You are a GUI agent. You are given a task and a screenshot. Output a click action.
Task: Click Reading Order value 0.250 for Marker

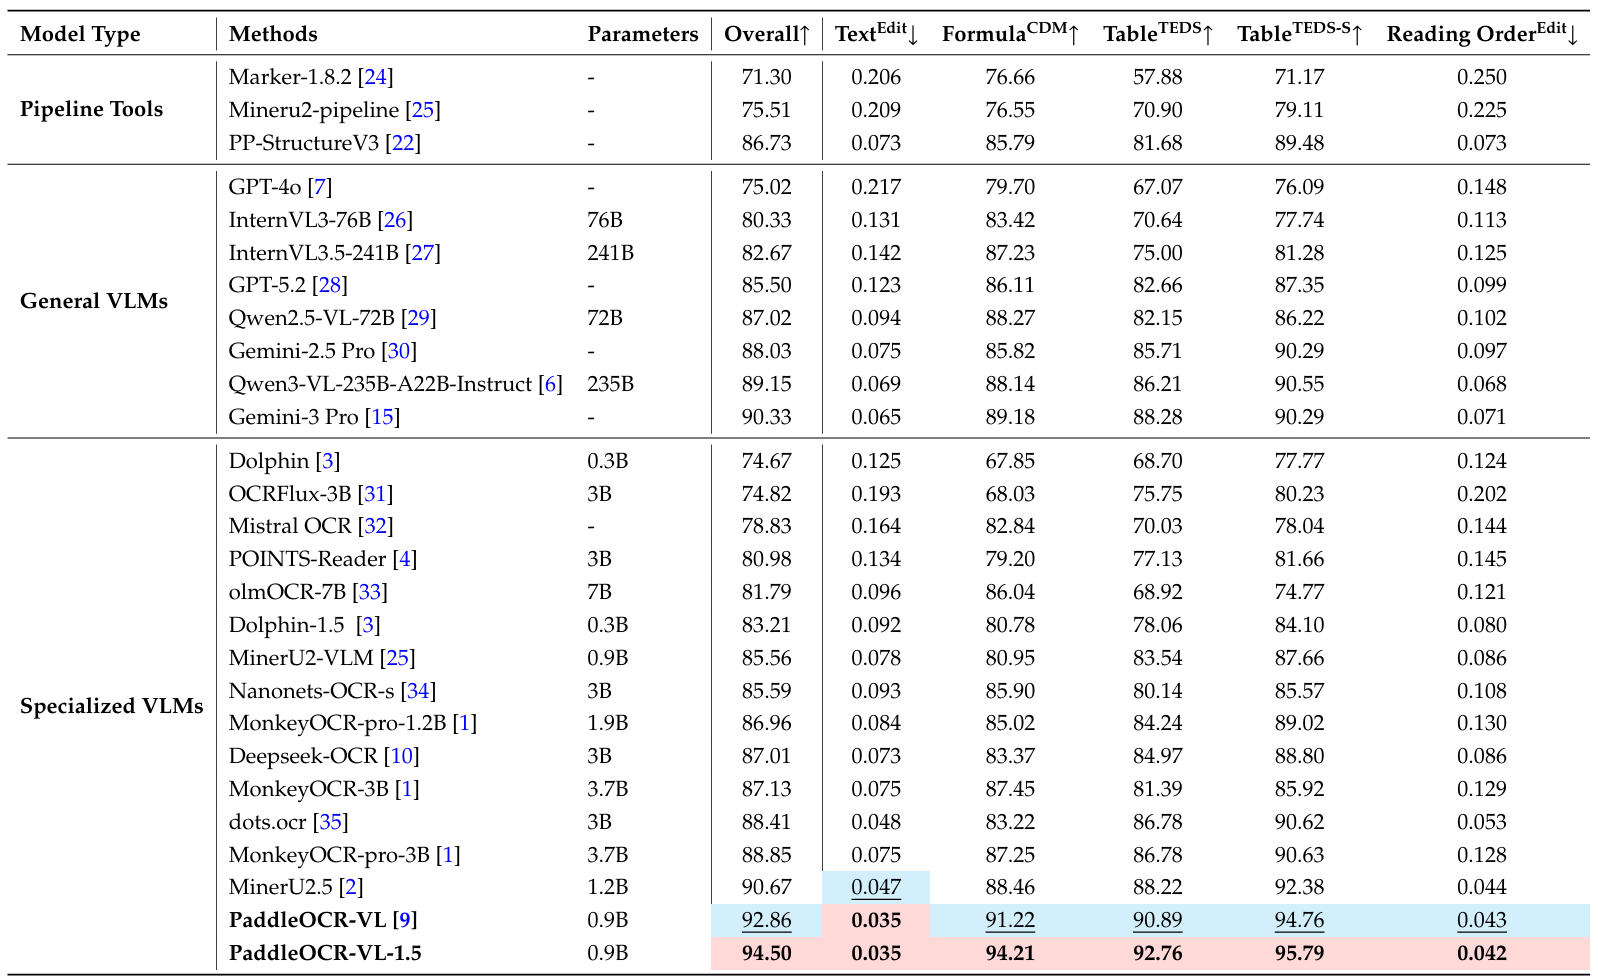[x=1482, y=77]
